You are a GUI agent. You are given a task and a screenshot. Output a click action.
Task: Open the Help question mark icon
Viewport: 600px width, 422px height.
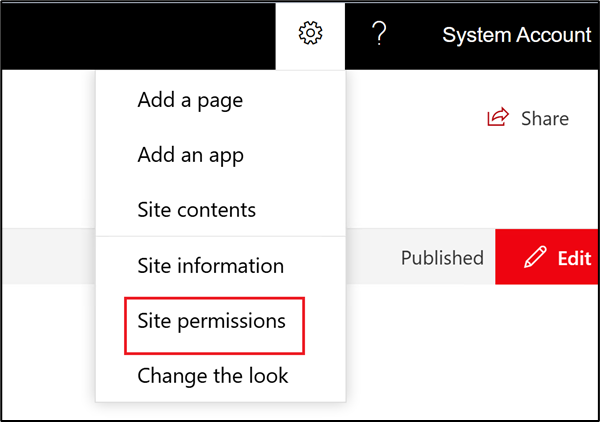(x=379, y=34)
